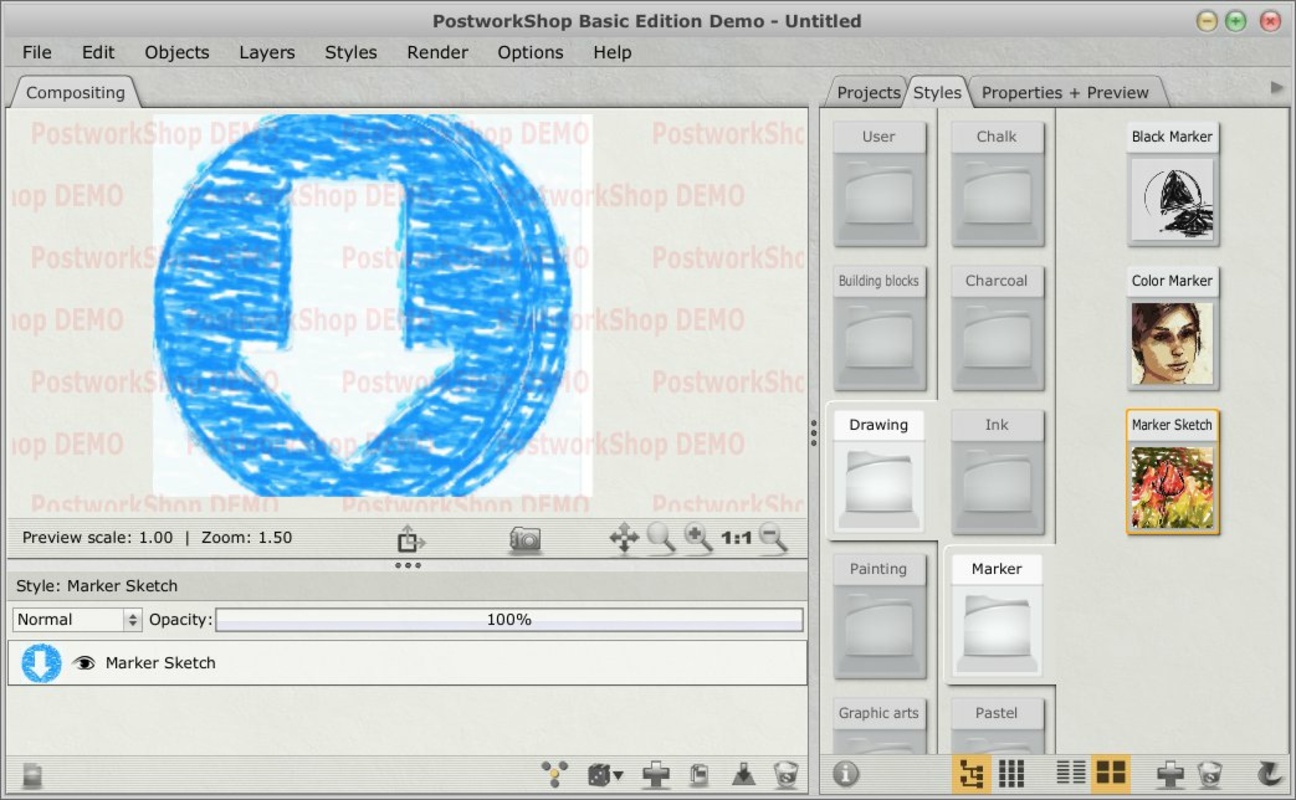1296x800 pixels.
Task: Open the Help menu
Action: [x=612, y=52]
